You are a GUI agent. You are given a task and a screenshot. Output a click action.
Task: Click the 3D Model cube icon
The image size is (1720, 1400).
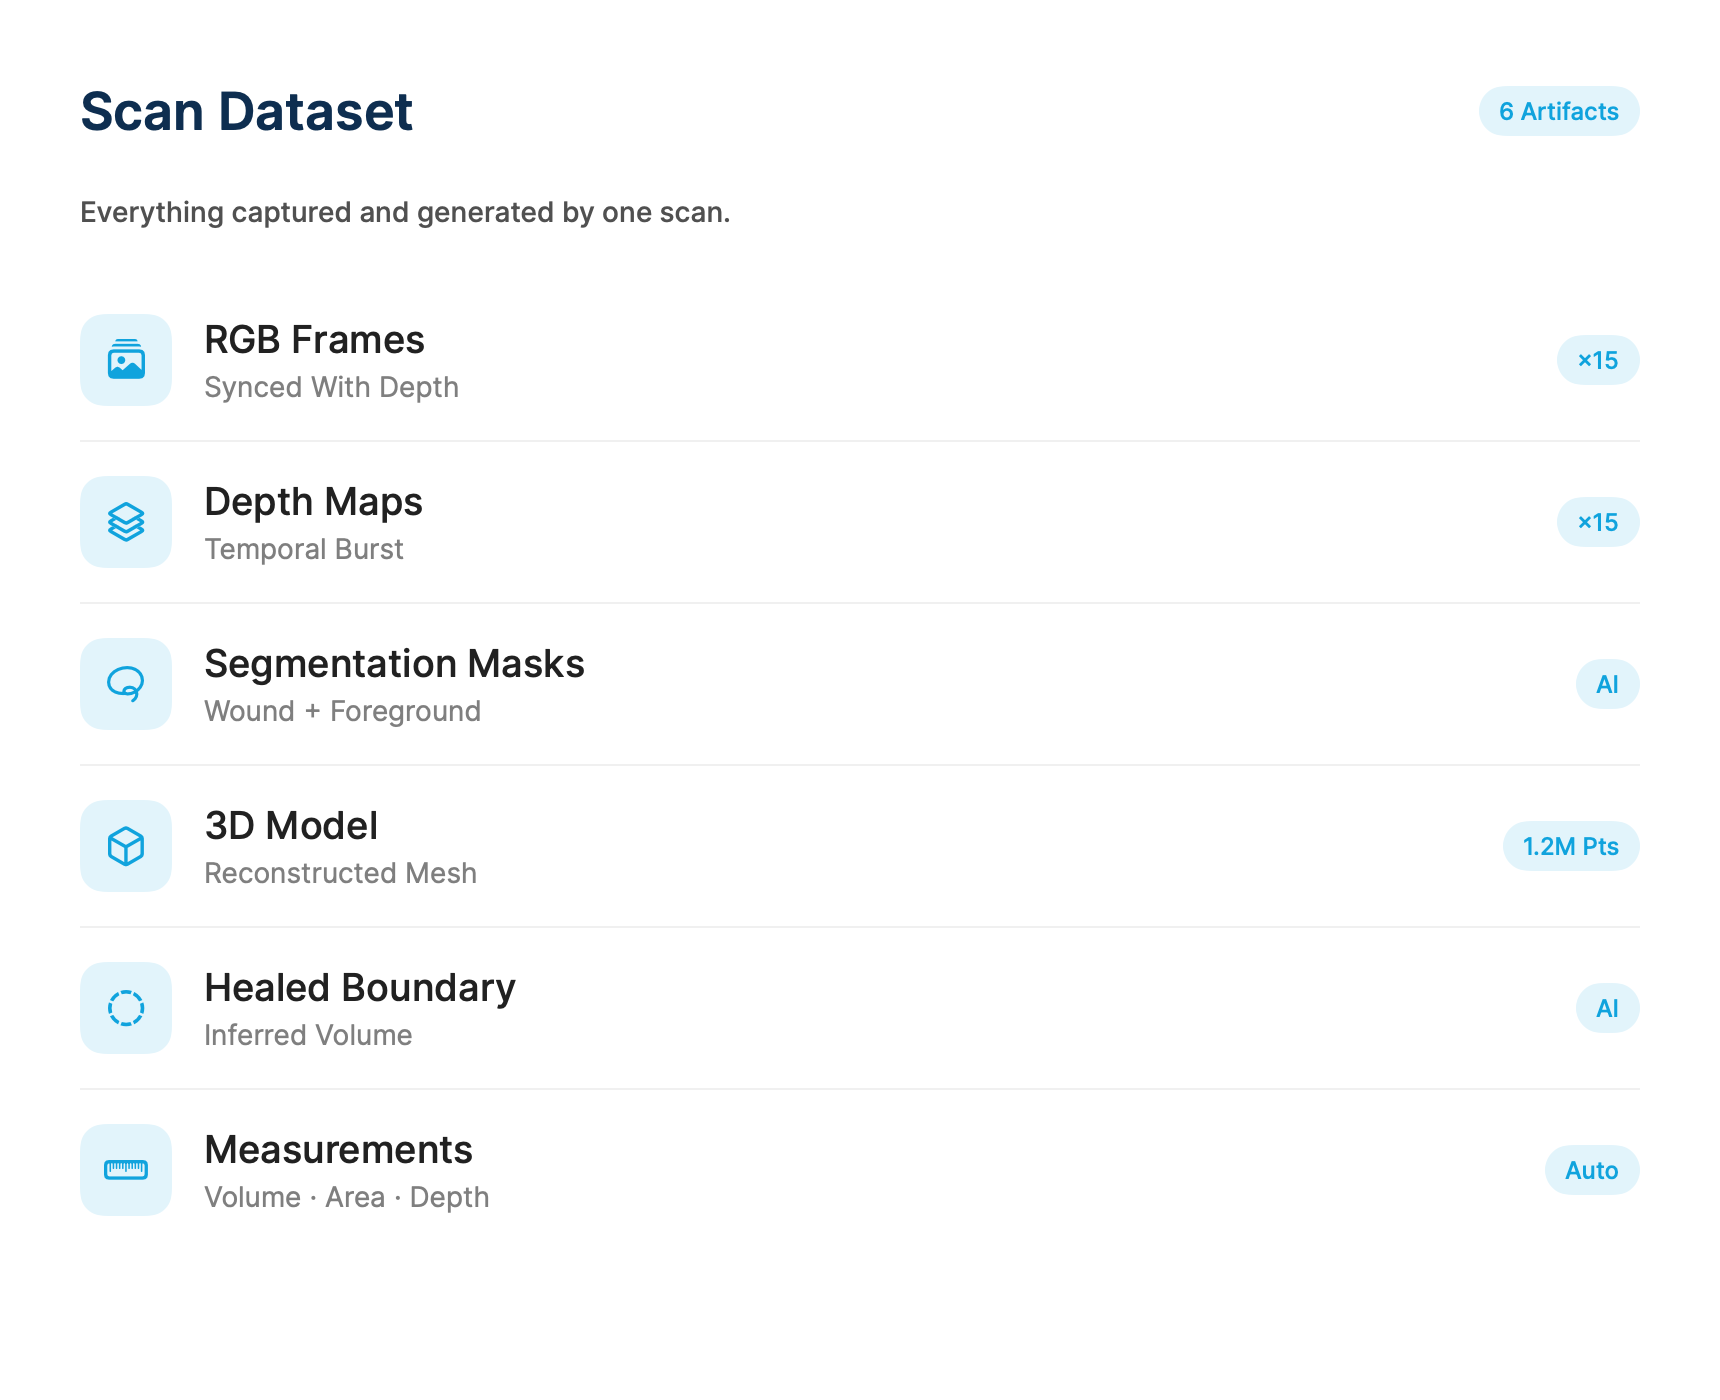tap(126, 846)
